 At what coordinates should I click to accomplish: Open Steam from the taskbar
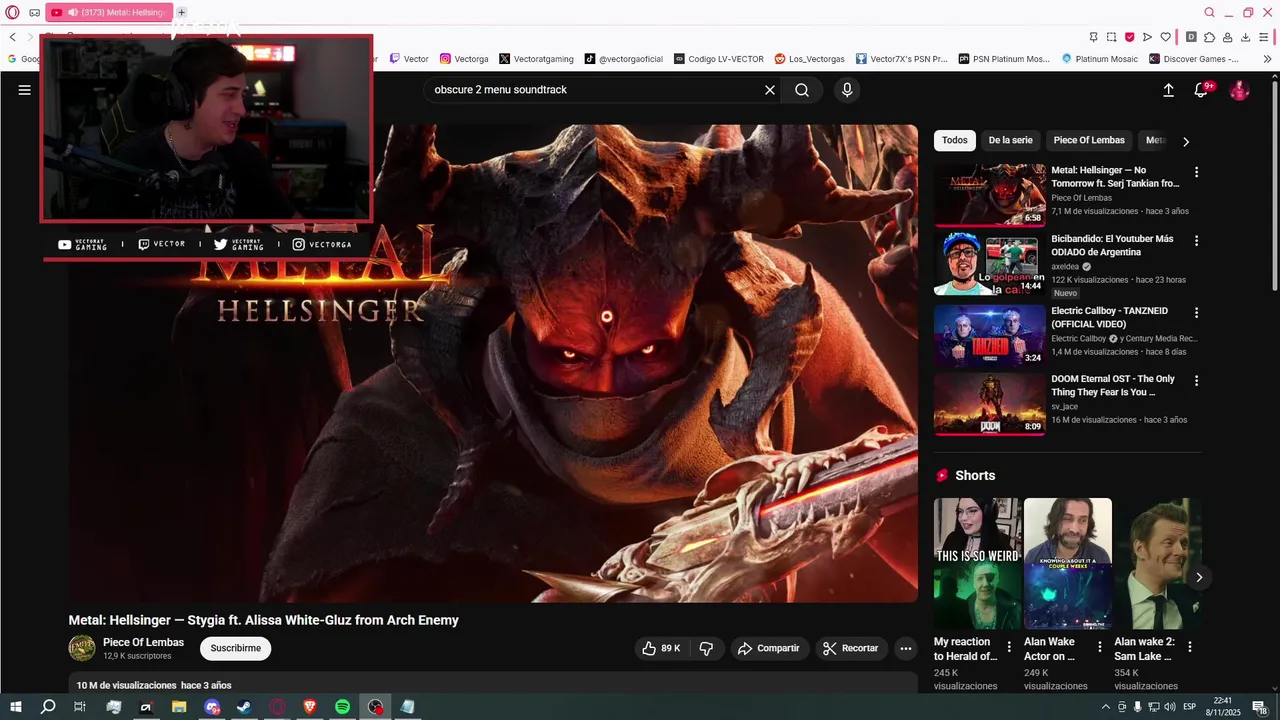[244, 707]
